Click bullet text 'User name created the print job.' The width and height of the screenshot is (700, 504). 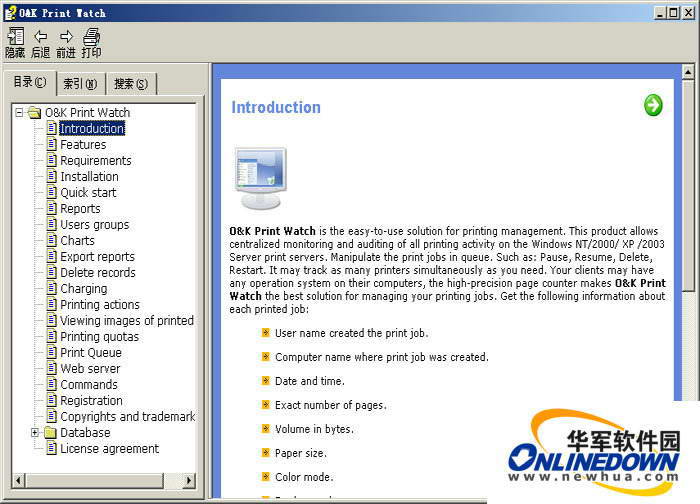[x=351, y=333]
